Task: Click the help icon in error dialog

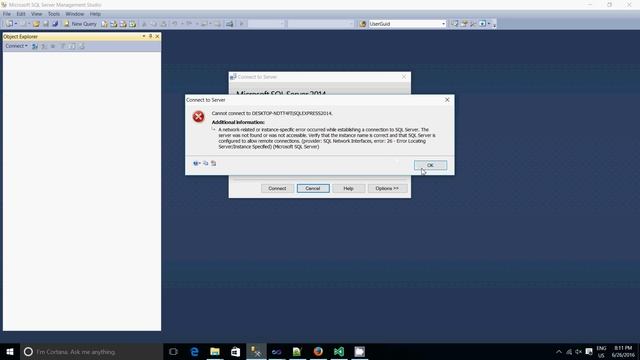Action: coord(196,163)
